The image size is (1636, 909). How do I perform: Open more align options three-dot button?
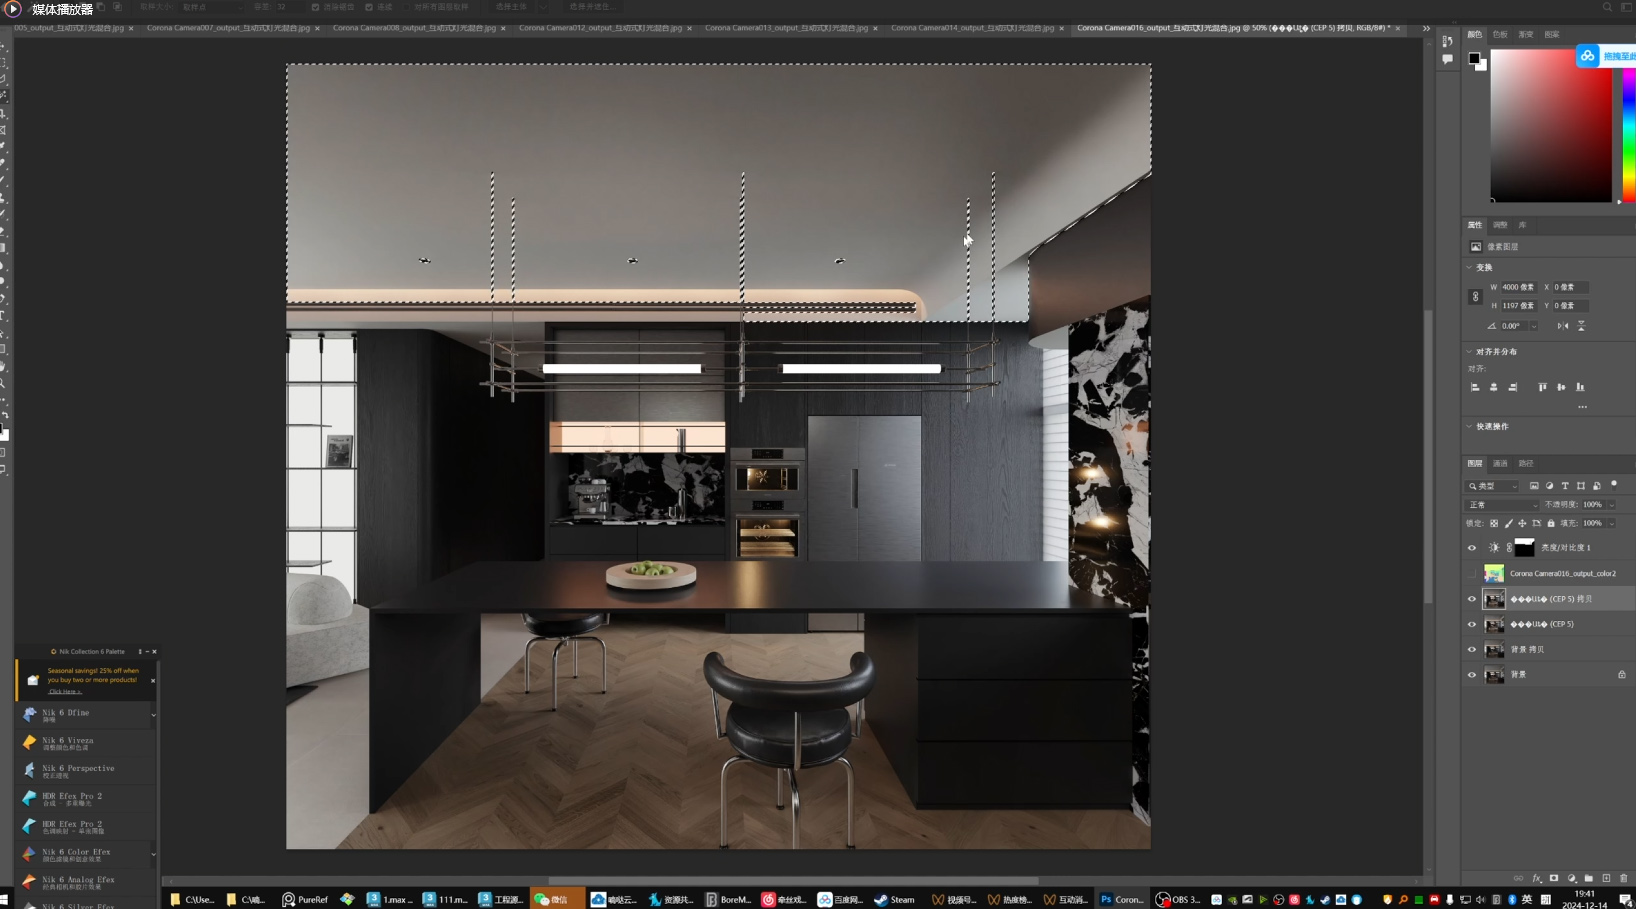tap(1582, 407)
